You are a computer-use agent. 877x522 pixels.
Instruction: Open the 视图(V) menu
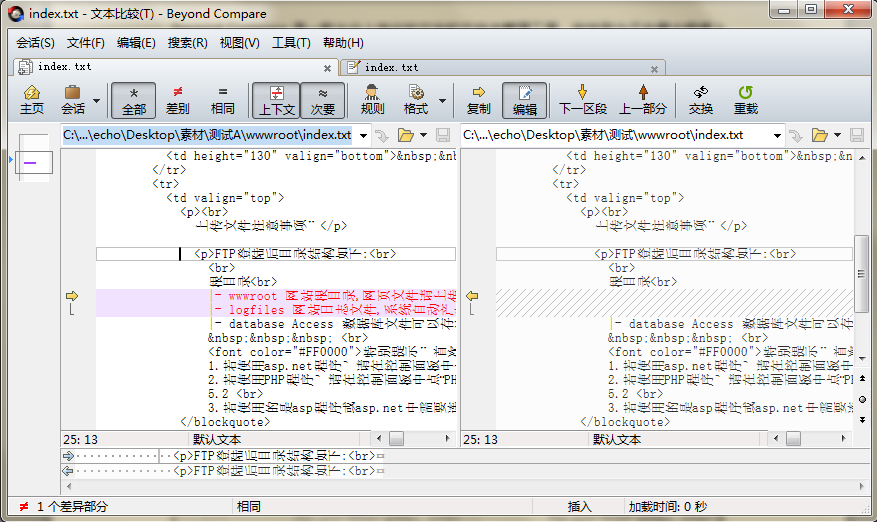239,43
